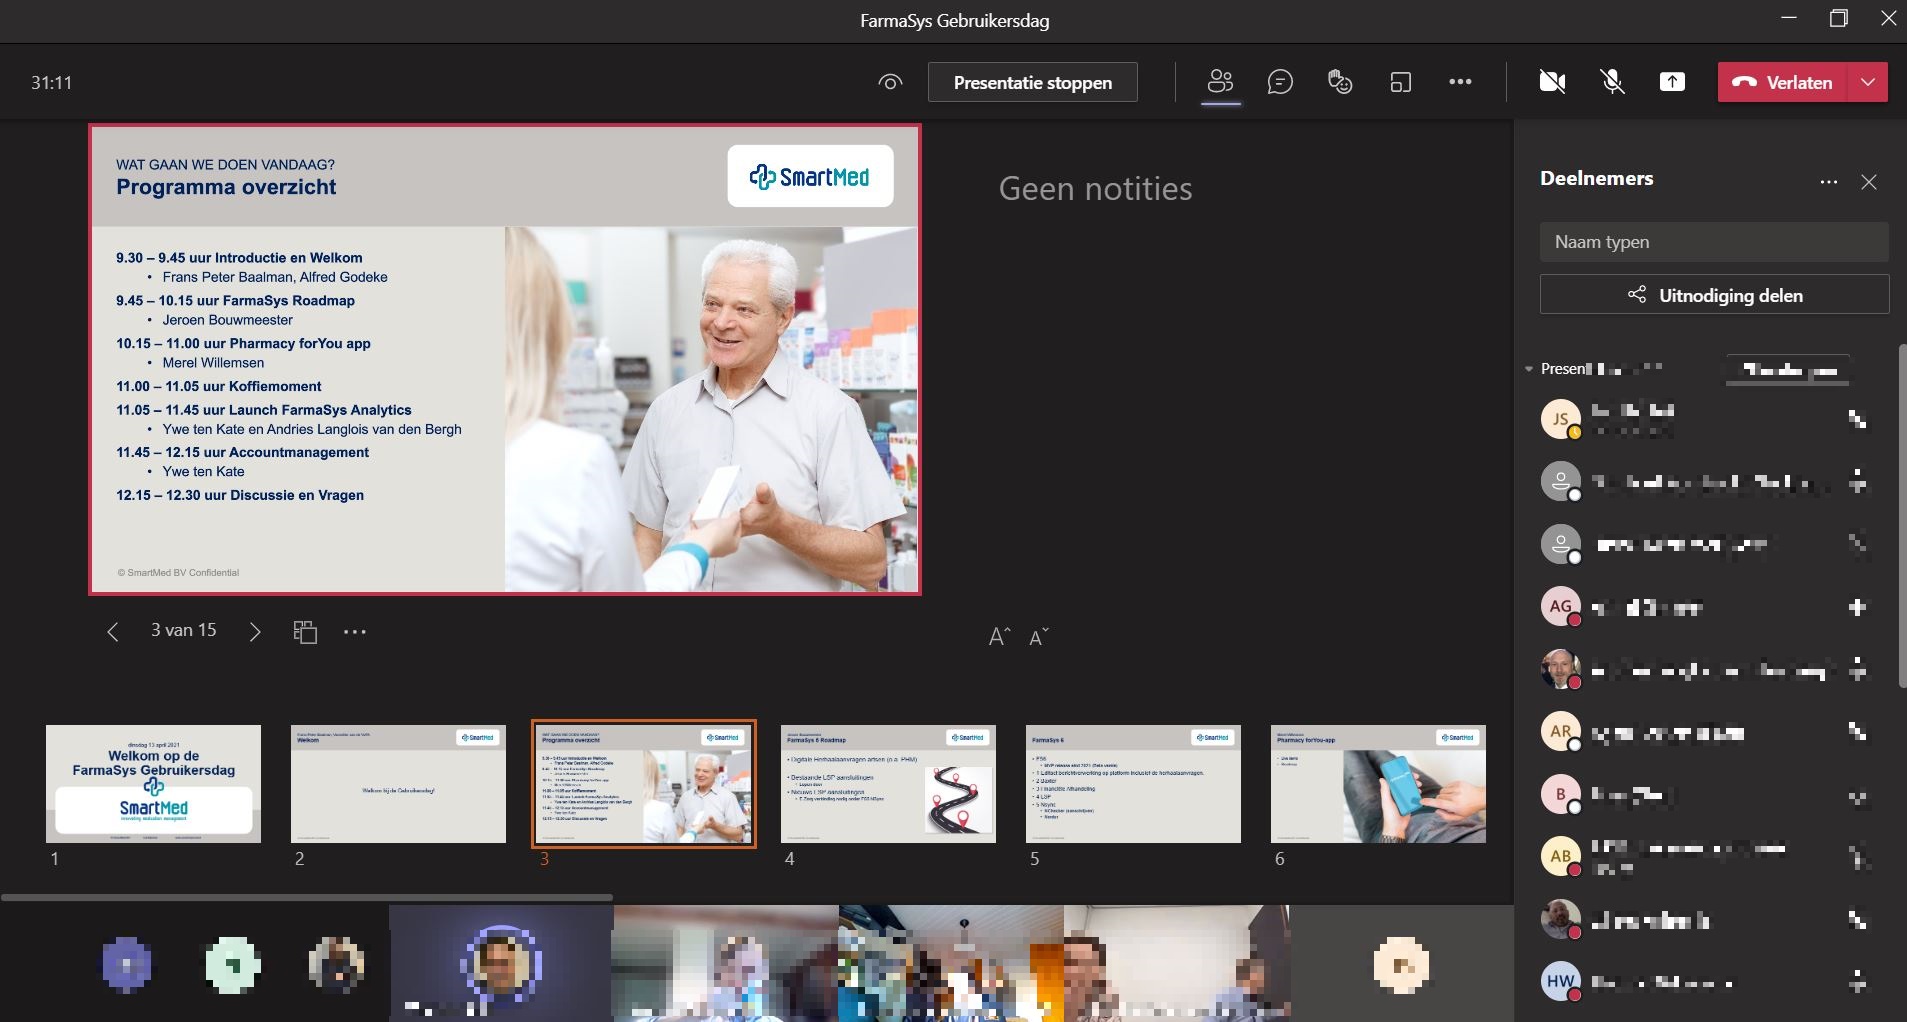This screenshot has width=1907, height=1022.
Task: Click "11.45 – 12.15 uur Accountmanagement" line
Action: [x=242, y=452]
